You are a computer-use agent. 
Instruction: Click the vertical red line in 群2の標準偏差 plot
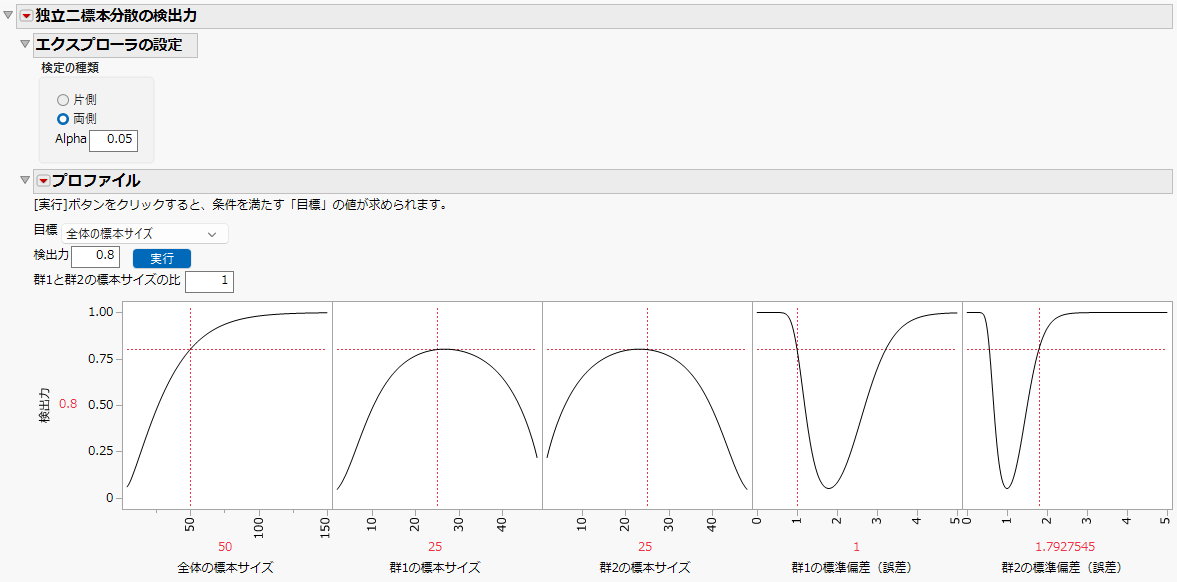(x=1039, y=407)
